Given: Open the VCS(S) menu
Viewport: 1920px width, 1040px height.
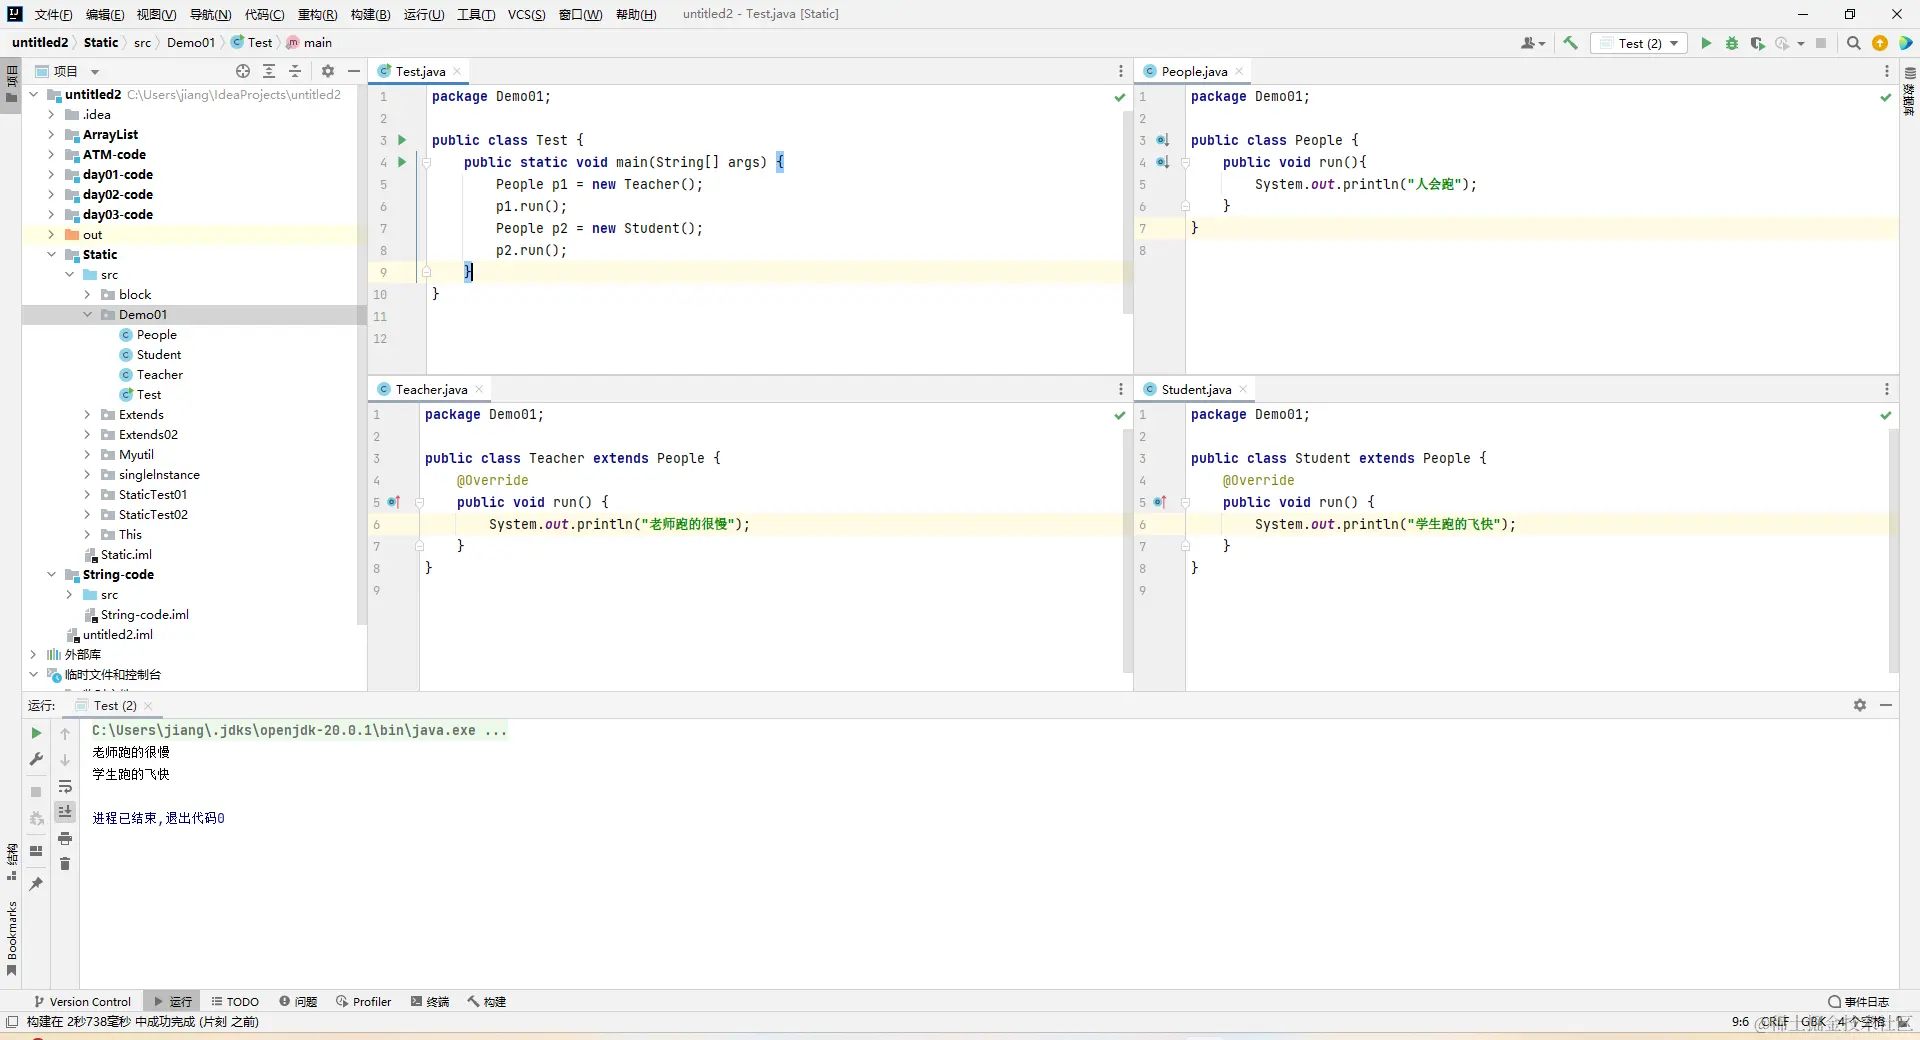Looking at the screenshot, I should click(526, 14).
